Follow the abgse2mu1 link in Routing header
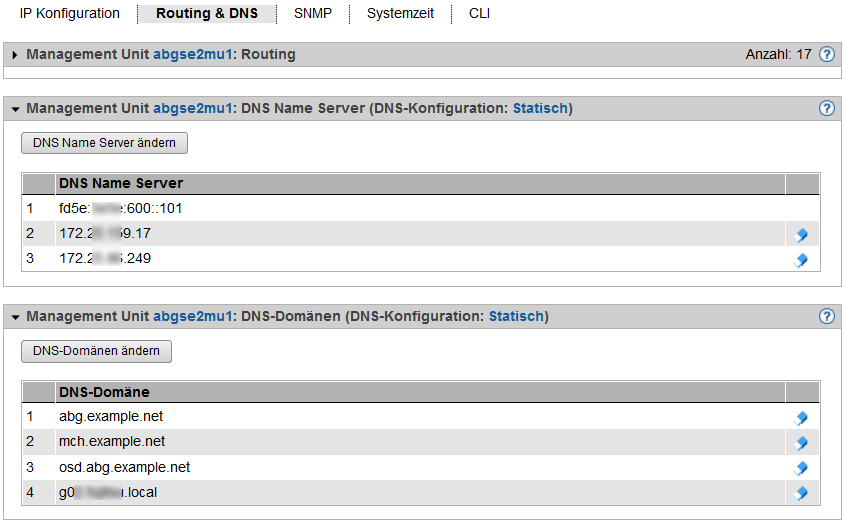Viewport: 846px width, 524px height. coord(192,55)
